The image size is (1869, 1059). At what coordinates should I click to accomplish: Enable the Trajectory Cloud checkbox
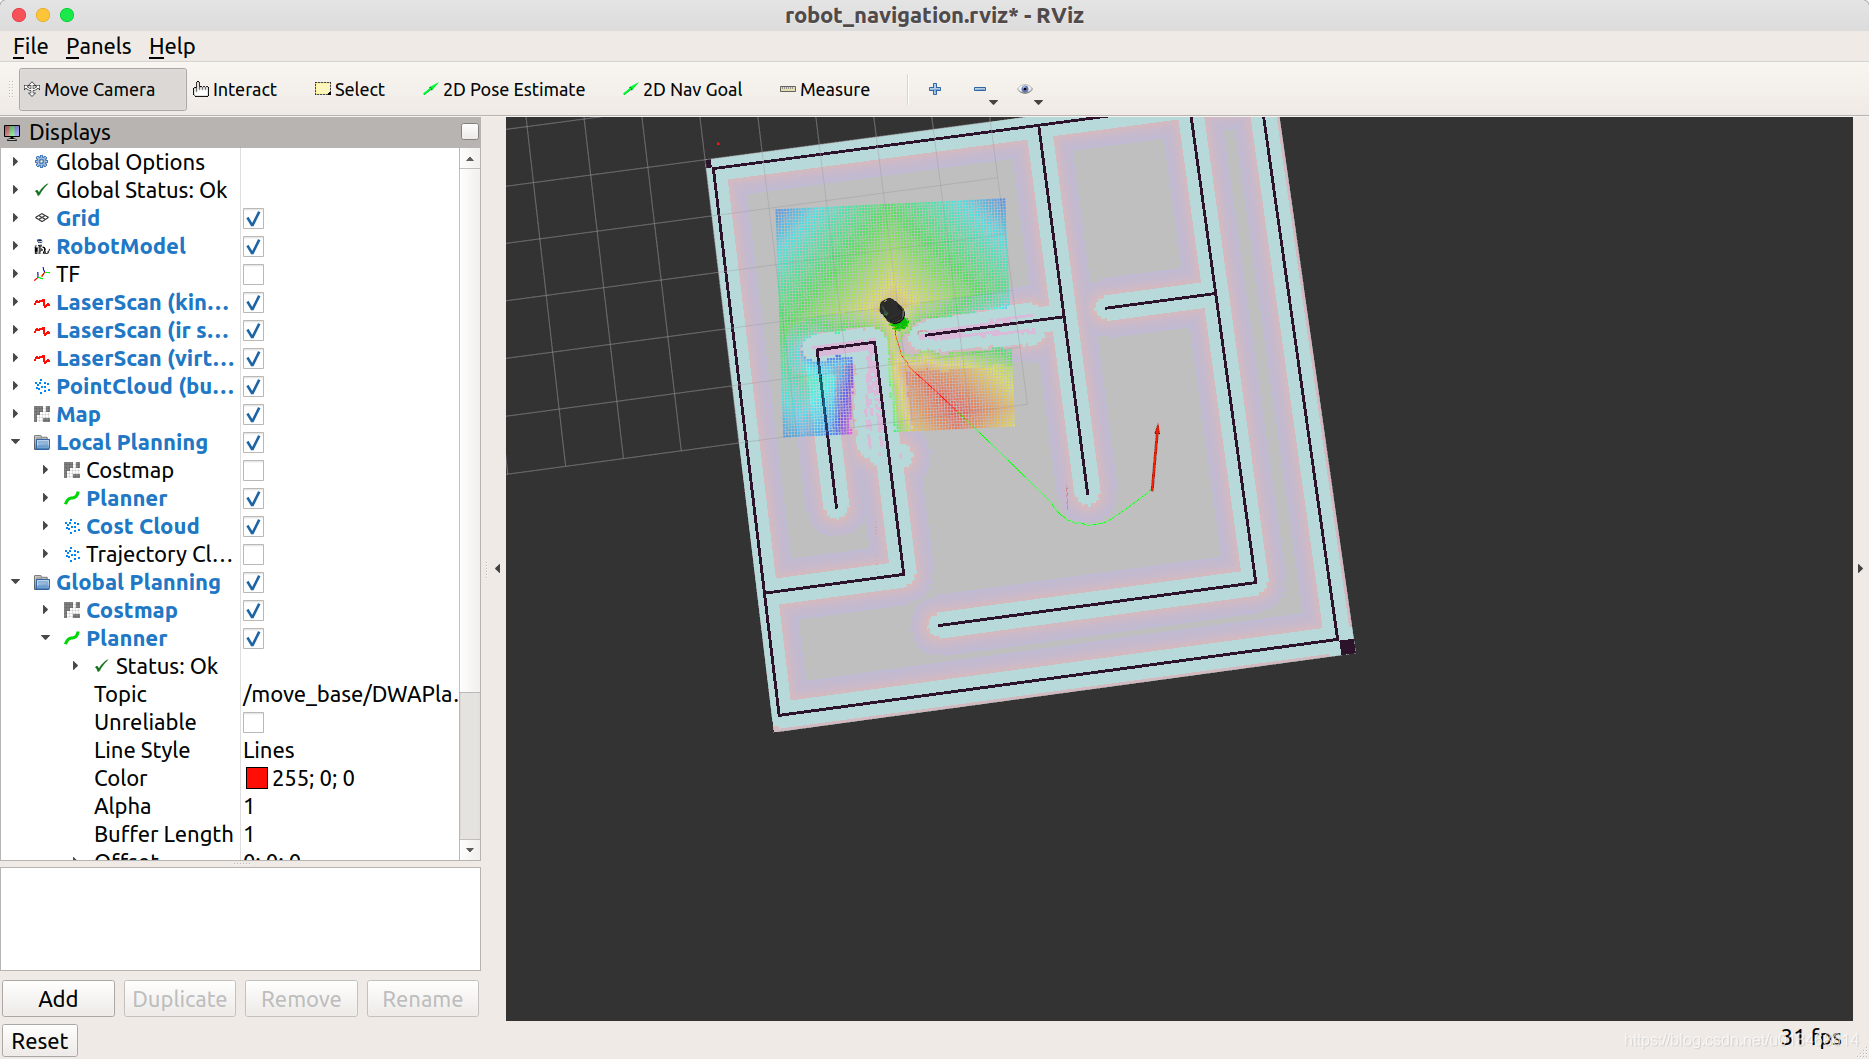[x=253, y=554]
